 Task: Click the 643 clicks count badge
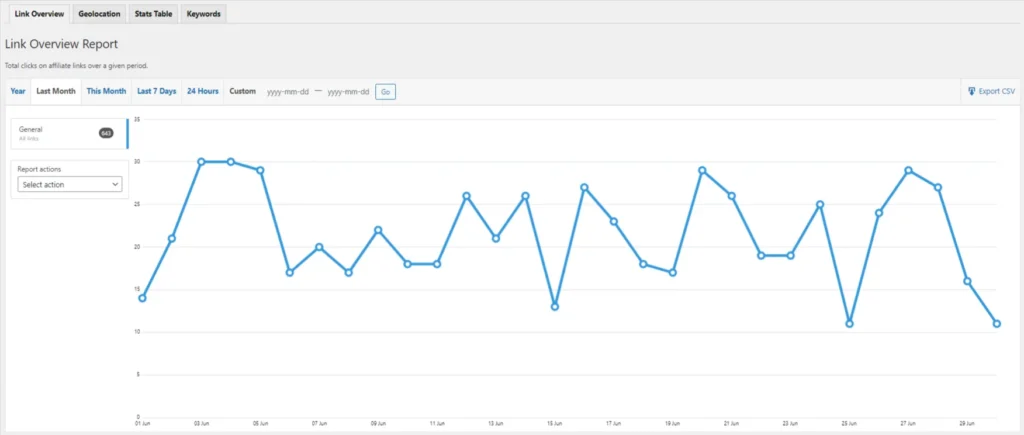coord(106,133)
